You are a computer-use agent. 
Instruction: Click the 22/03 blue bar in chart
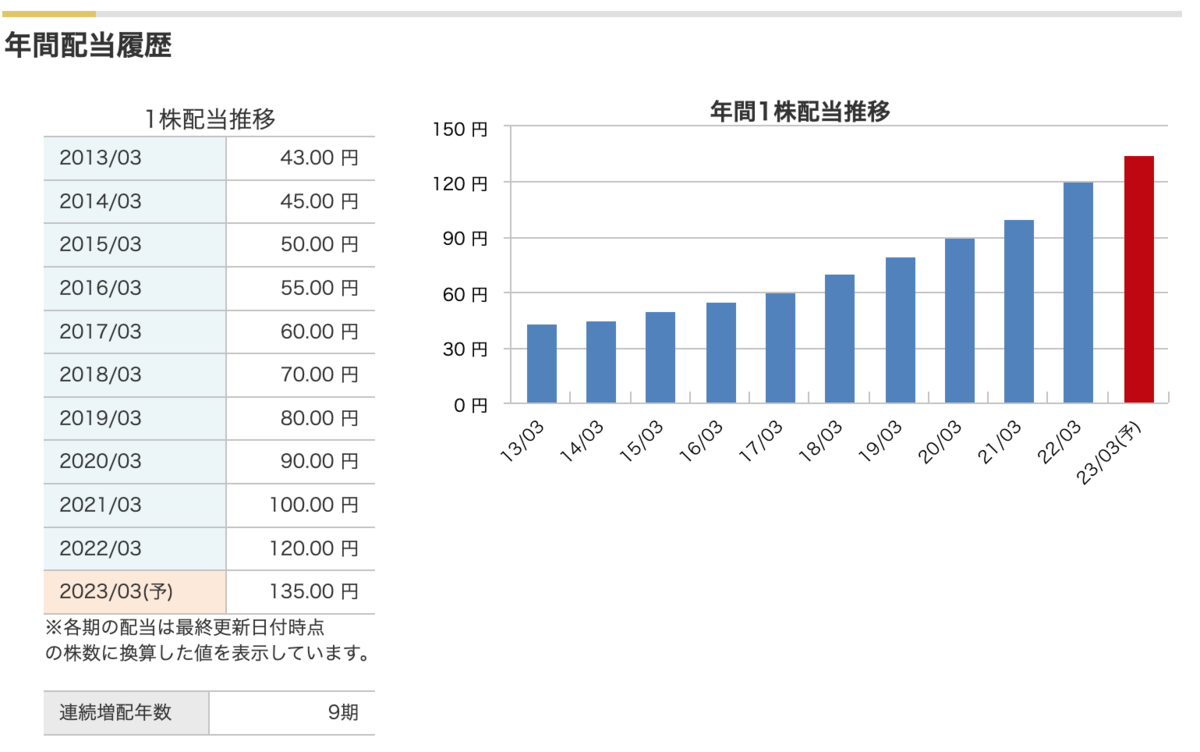coord(1079,293)
